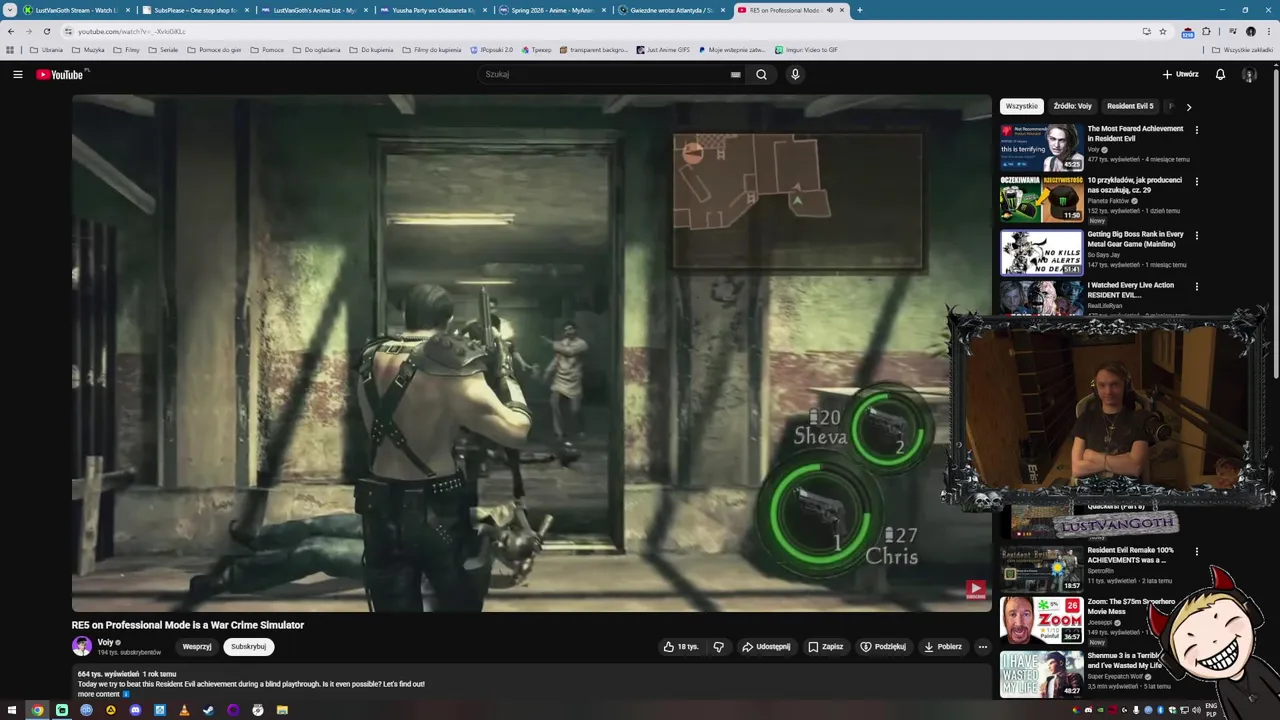Open Steam from the taskbar
1280x720 pixels.
pyautogui.click(x=208, y=710)
